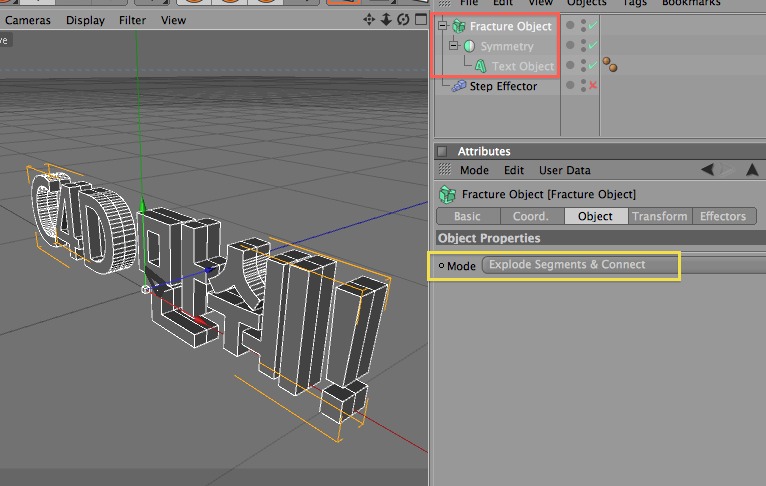Viewport: 766px width, 486px height.
Task: Click the blue Z-axis arrow handle
Action: click(209, 269)
